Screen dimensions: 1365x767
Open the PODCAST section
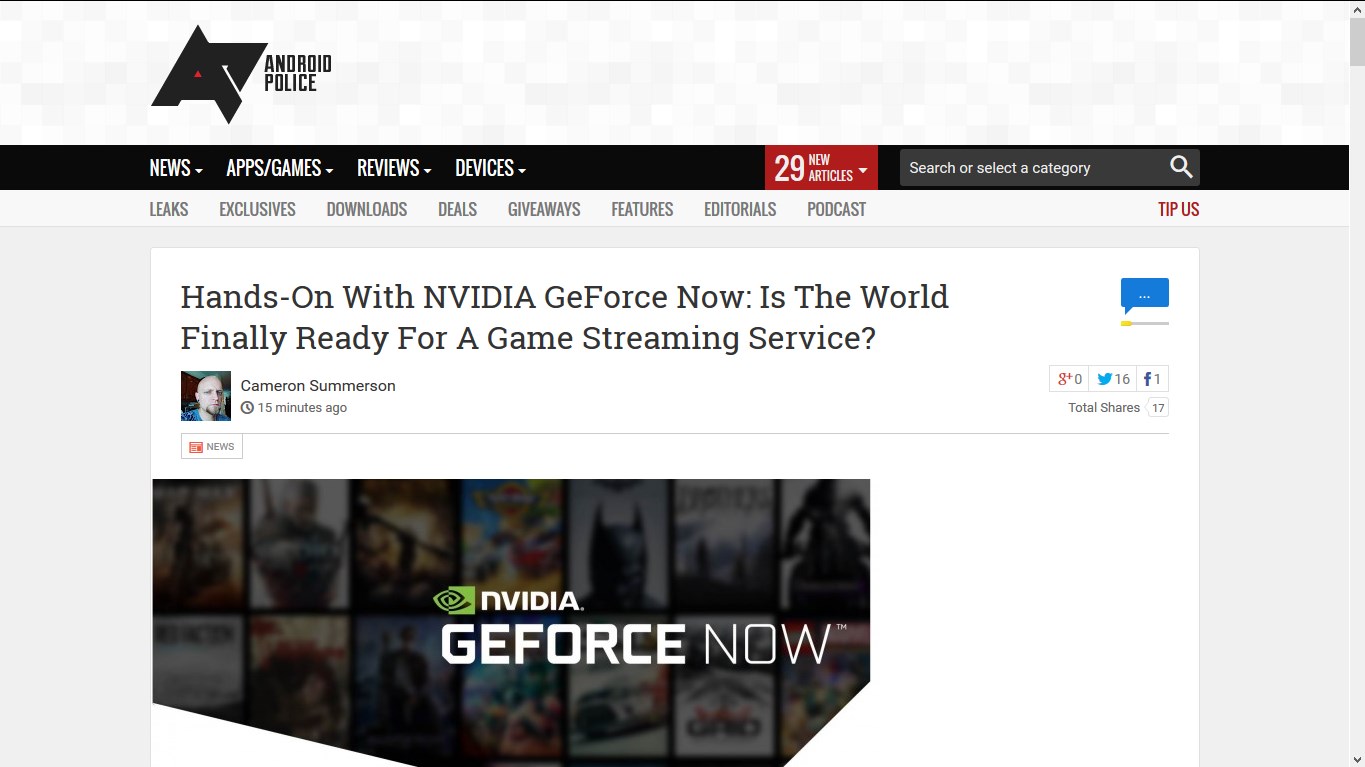(x=836, y=209)
